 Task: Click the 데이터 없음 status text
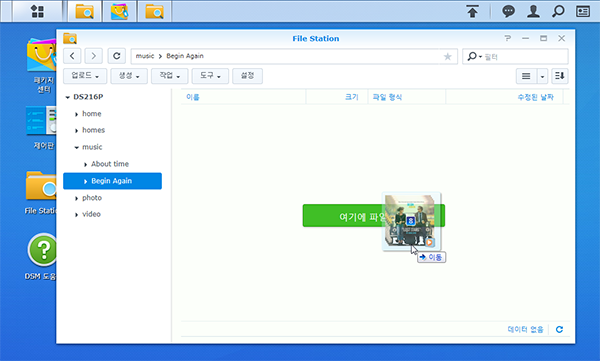525,329
